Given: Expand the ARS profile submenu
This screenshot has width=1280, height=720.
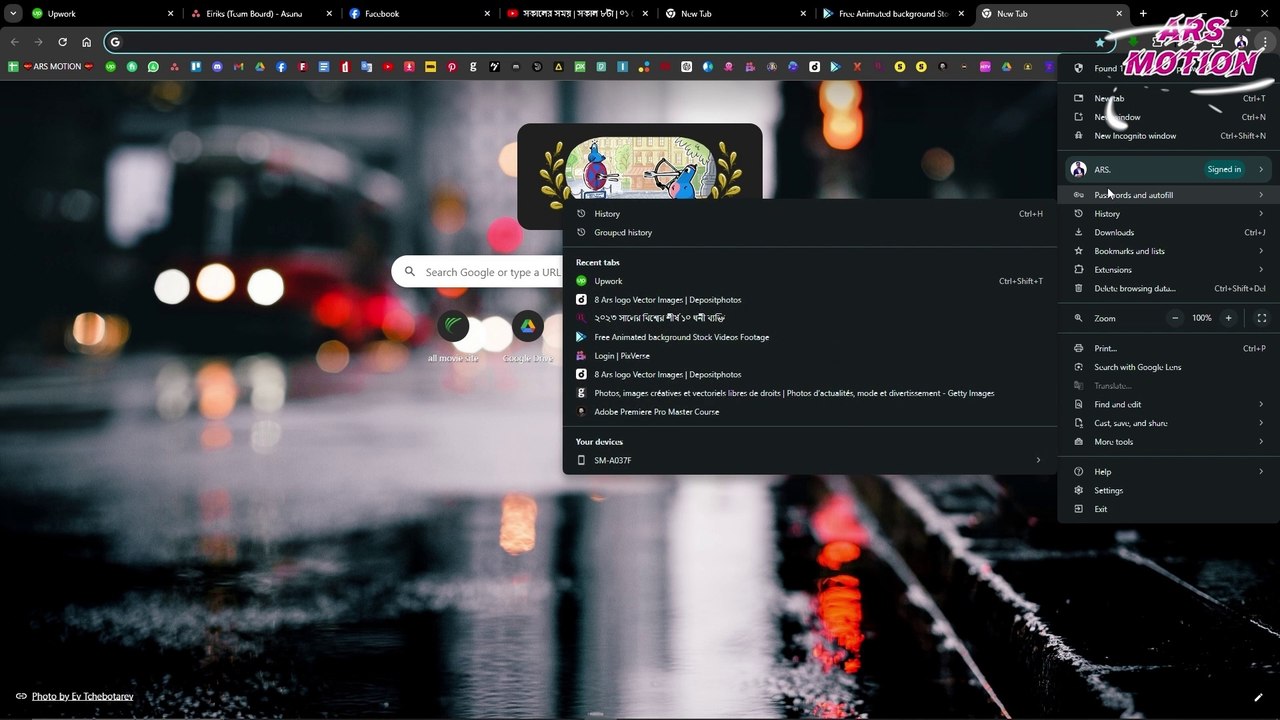Looking at the screenshot, I should [x=1168, y=169].
